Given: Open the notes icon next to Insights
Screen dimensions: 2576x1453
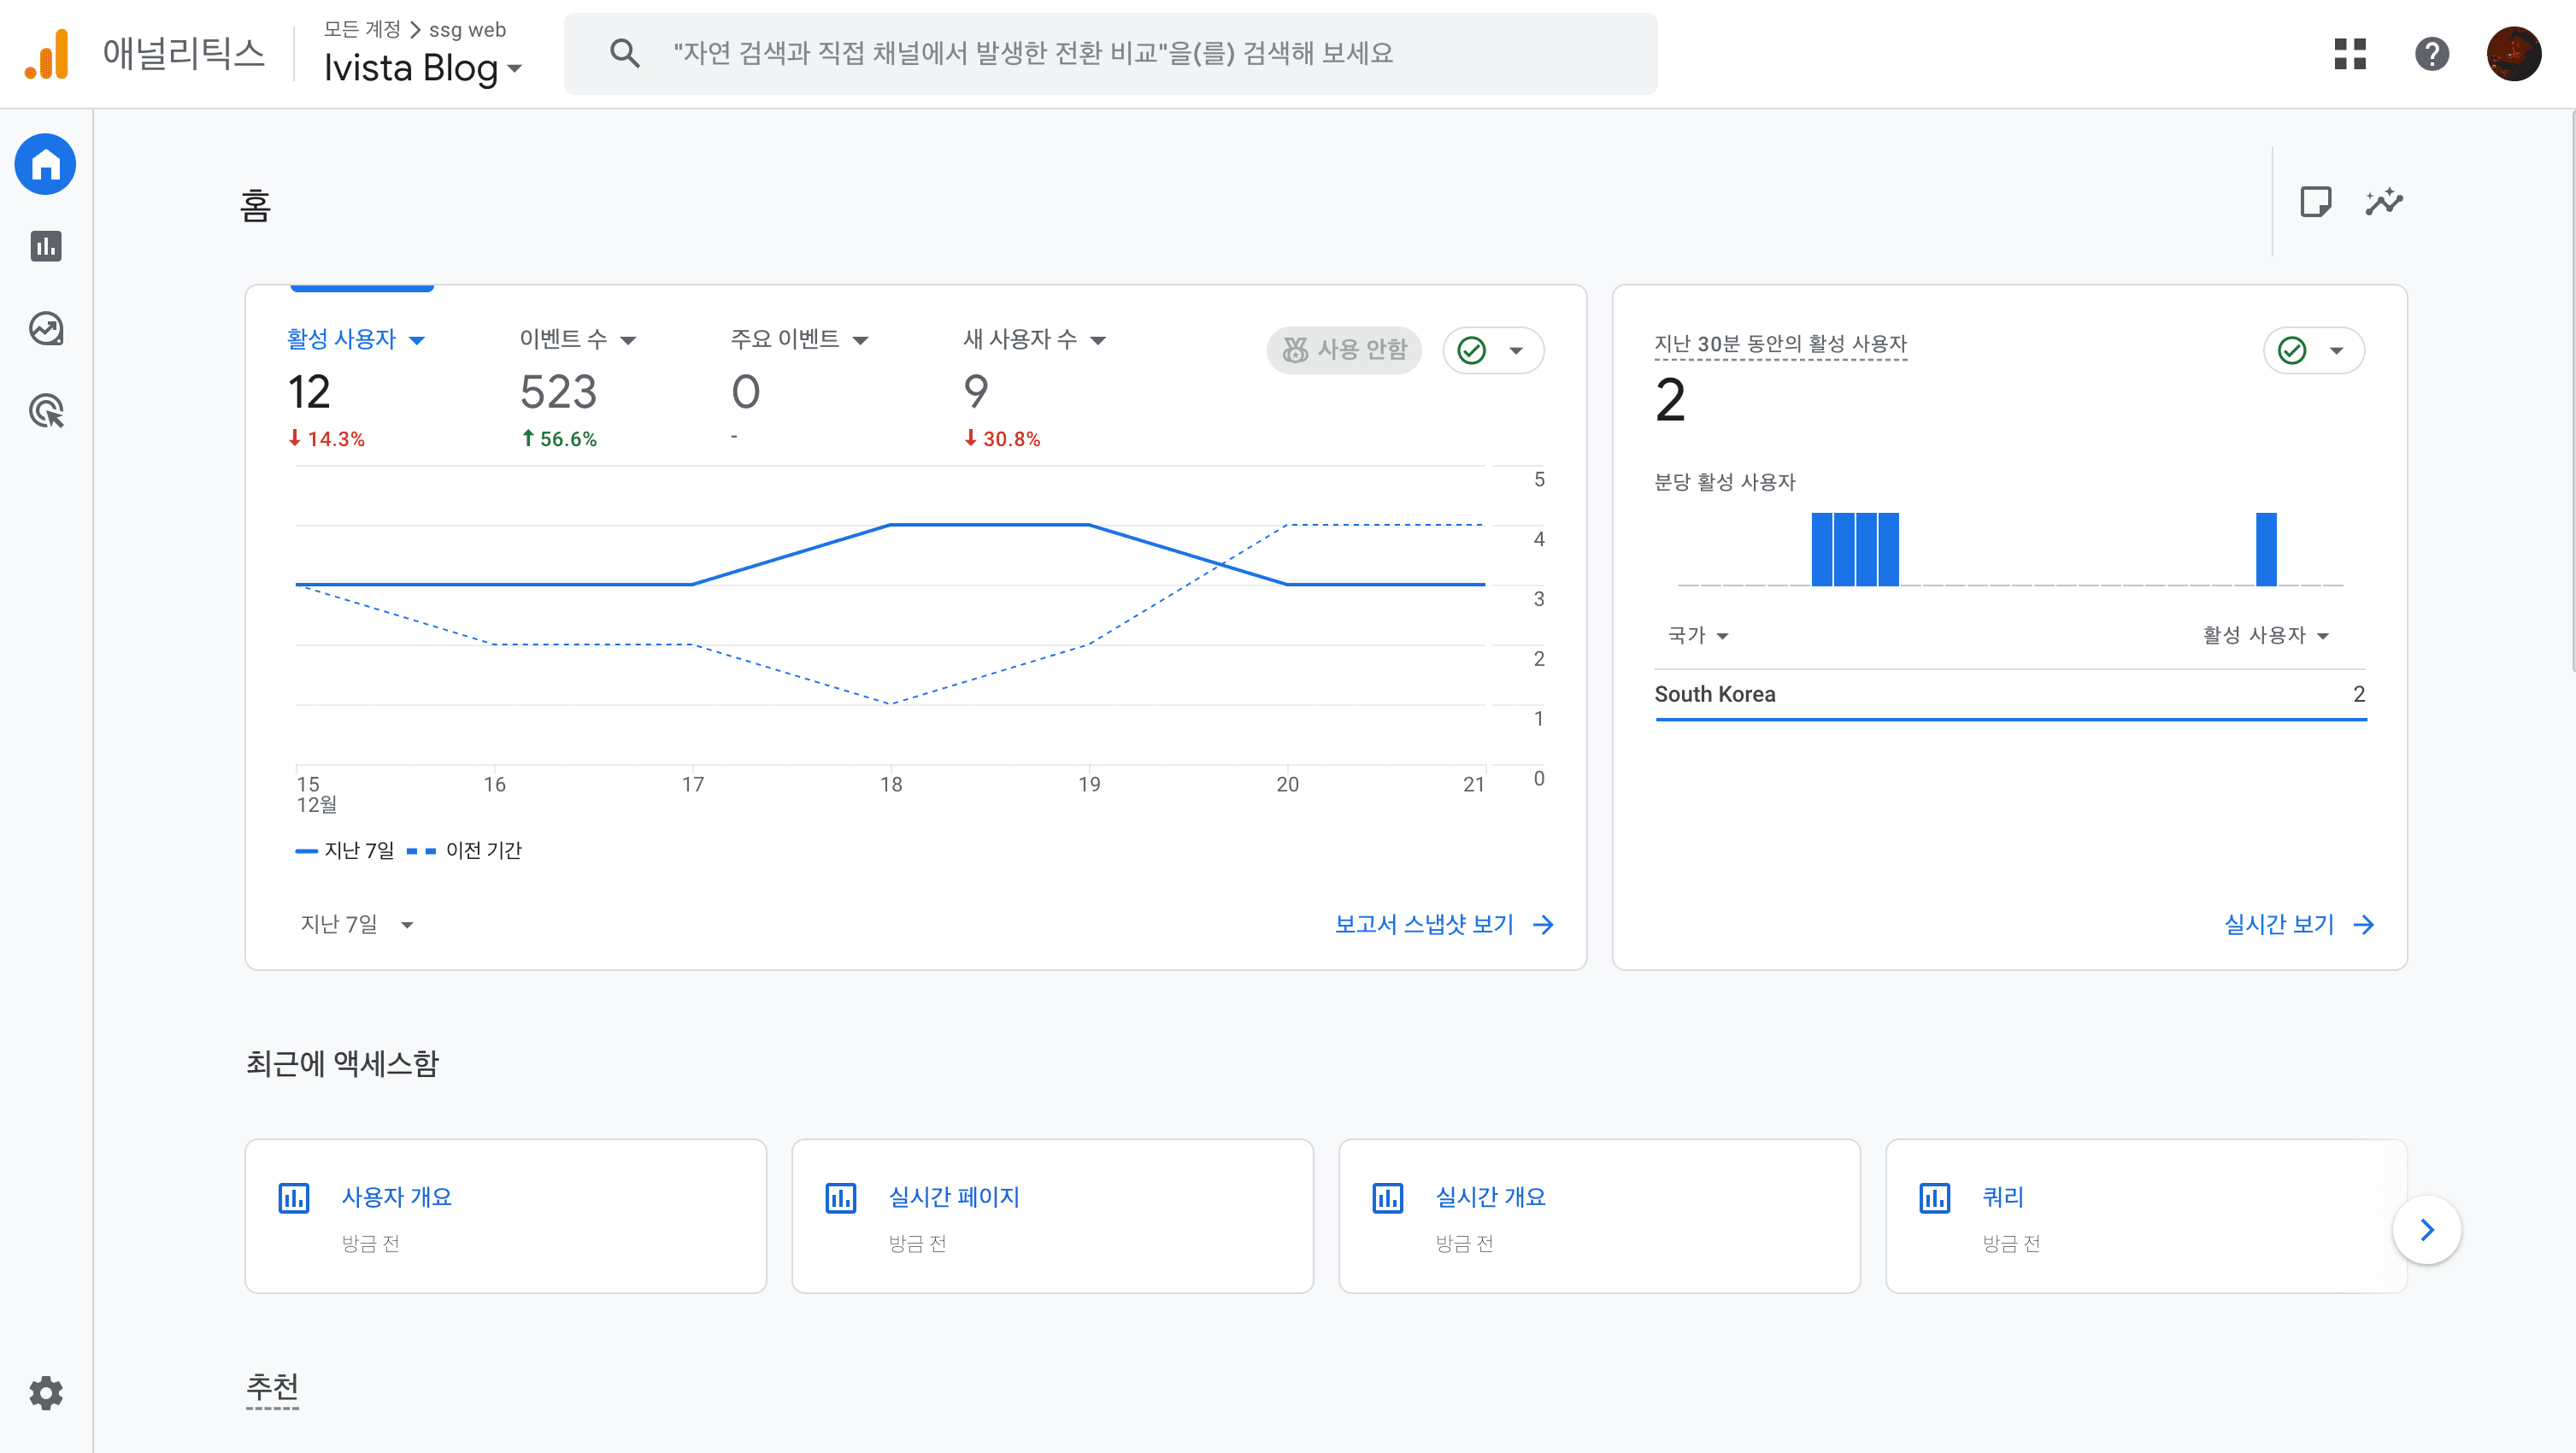Looking at the screenshot, I should (2318, 202).
